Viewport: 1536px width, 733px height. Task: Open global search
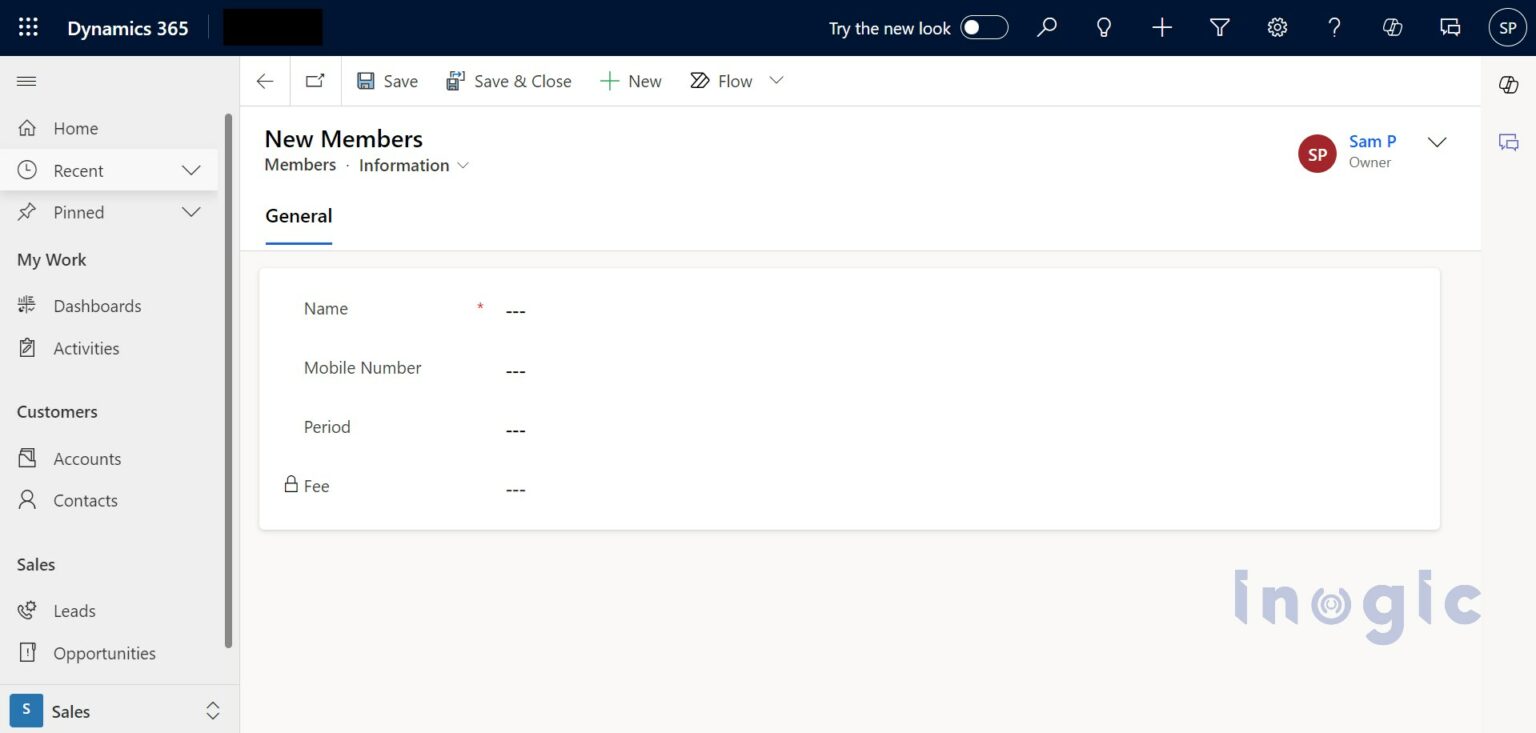1047,27
